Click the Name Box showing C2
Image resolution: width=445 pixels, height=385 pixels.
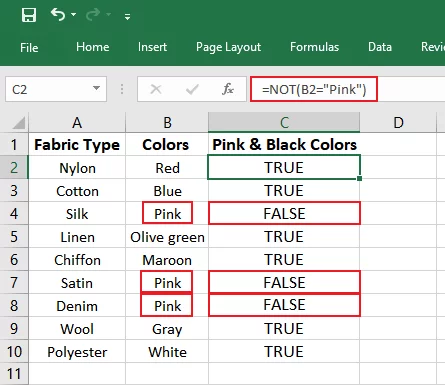pyautogui.click(x=56, y=89)
